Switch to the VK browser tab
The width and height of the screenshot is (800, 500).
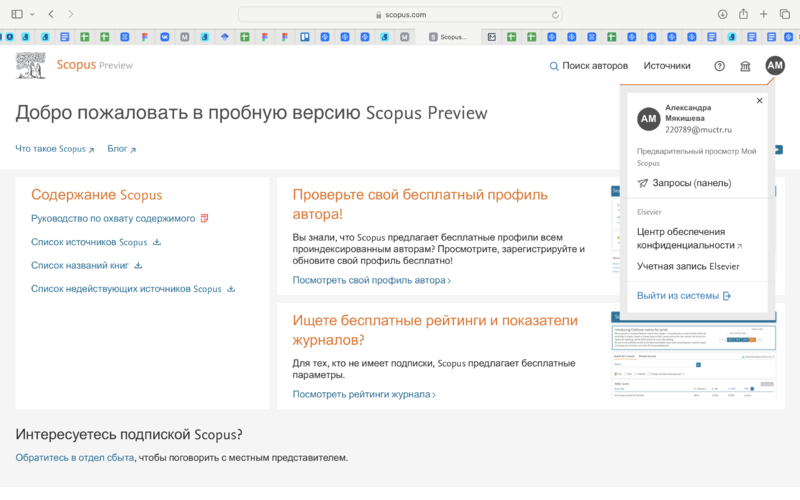coord(165,37)
